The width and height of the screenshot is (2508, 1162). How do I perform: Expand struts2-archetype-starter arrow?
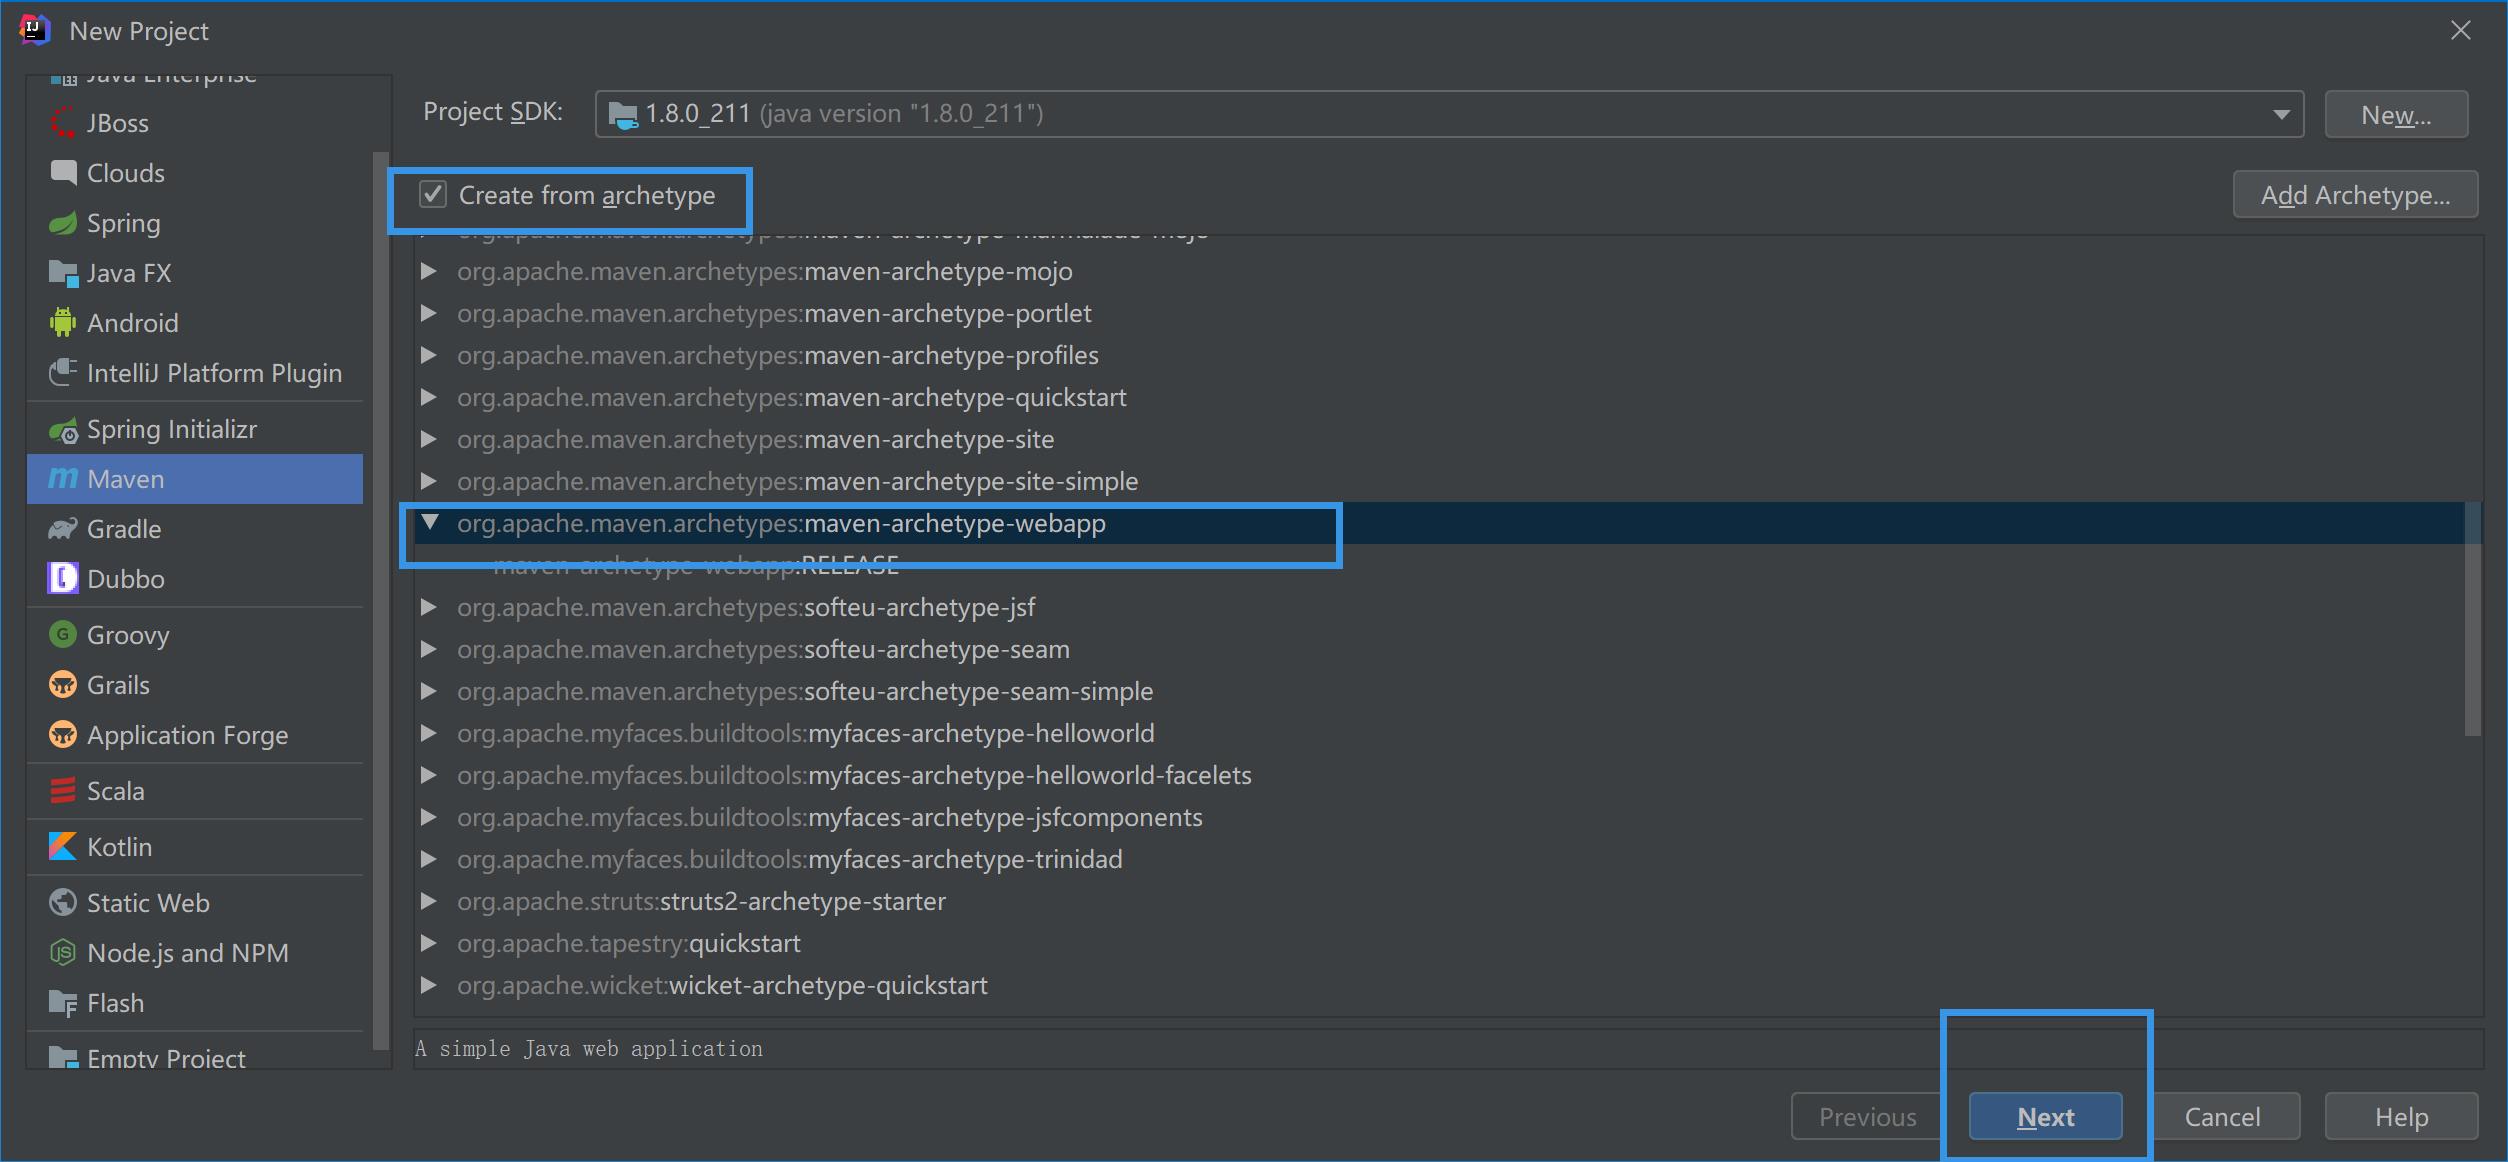click(x=429, y=901)
